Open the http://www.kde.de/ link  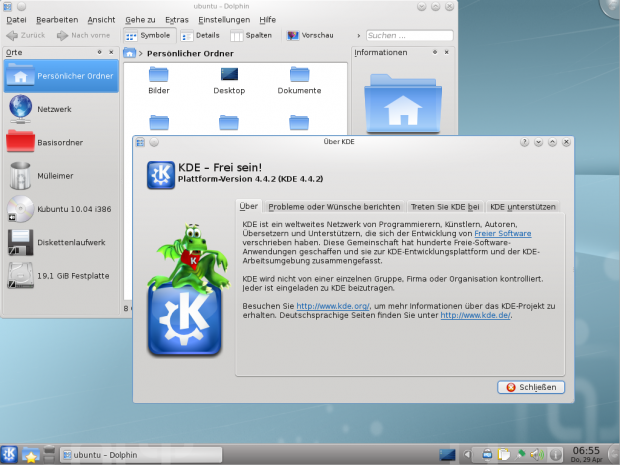coord(475,315)
